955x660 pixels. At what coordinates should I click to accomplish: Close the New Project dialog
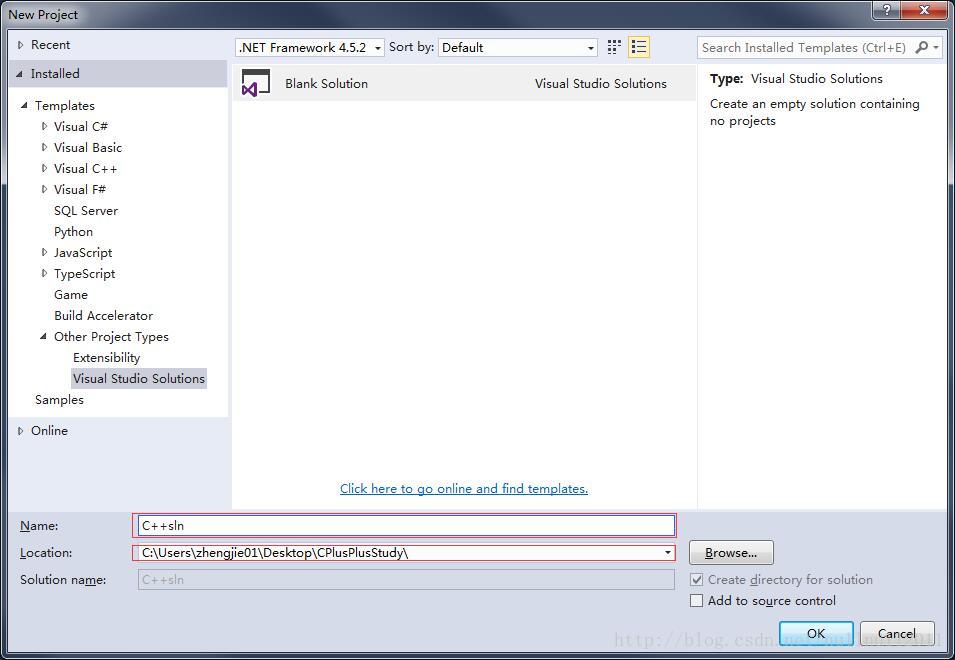923,10
